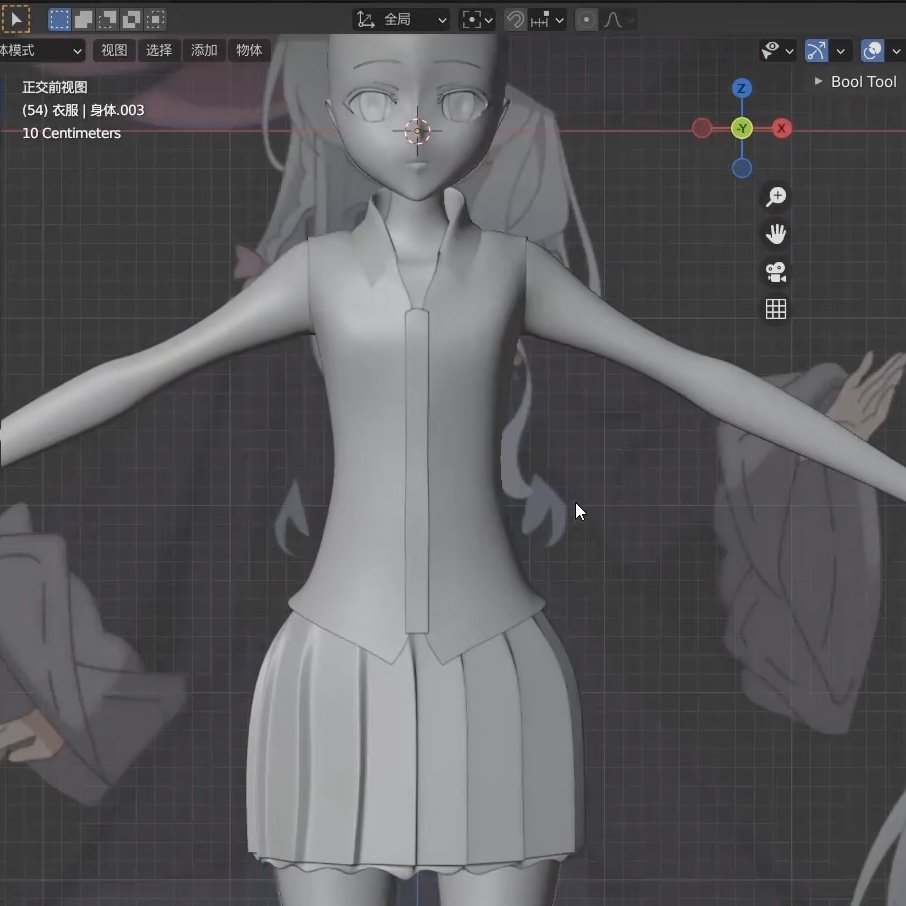Click the negative X axis gizmo circle

702,128
